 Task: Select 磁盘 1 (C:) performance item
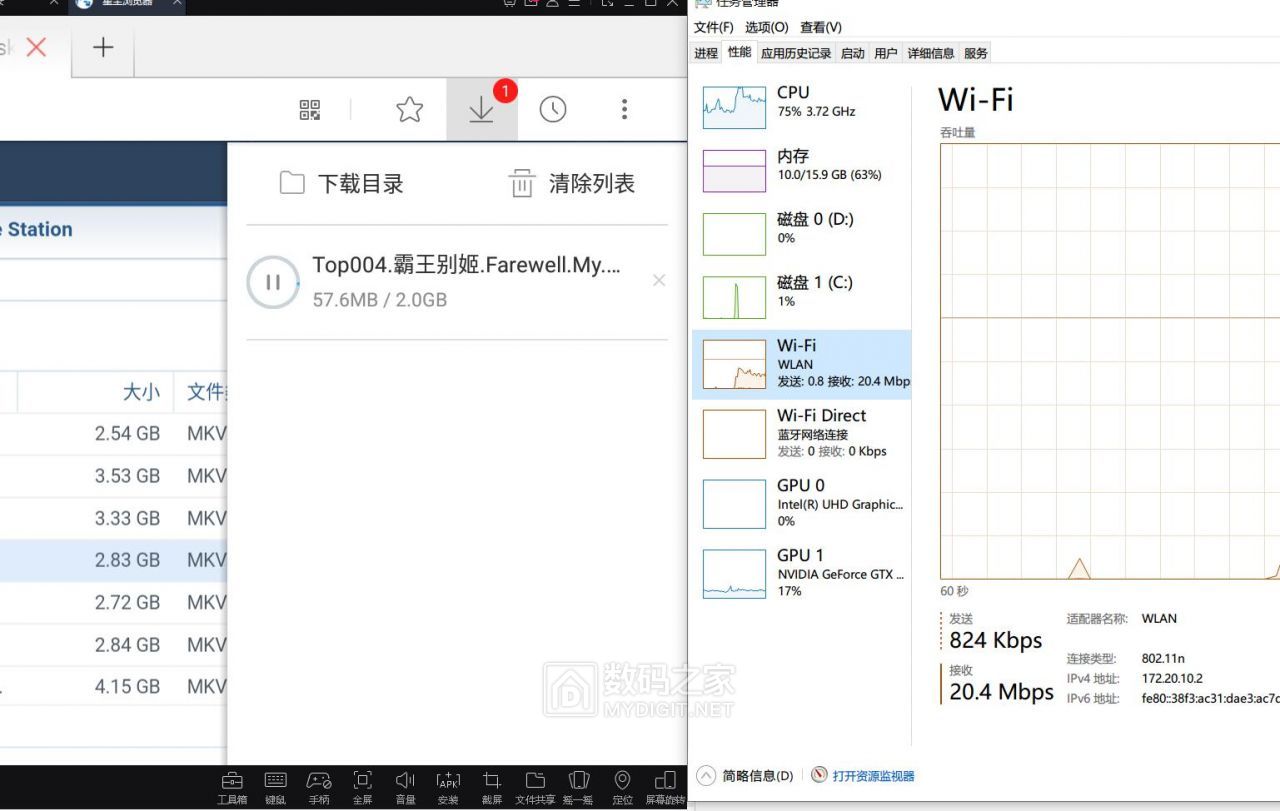(x=802, y=297)
